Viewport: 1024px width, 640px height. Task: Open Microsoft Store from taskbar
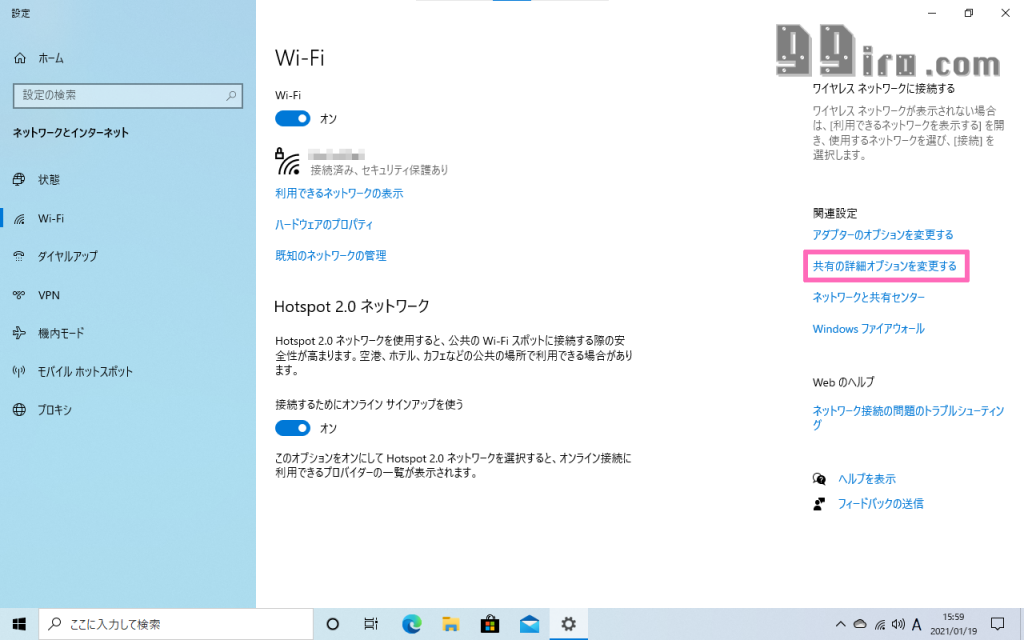490,624
